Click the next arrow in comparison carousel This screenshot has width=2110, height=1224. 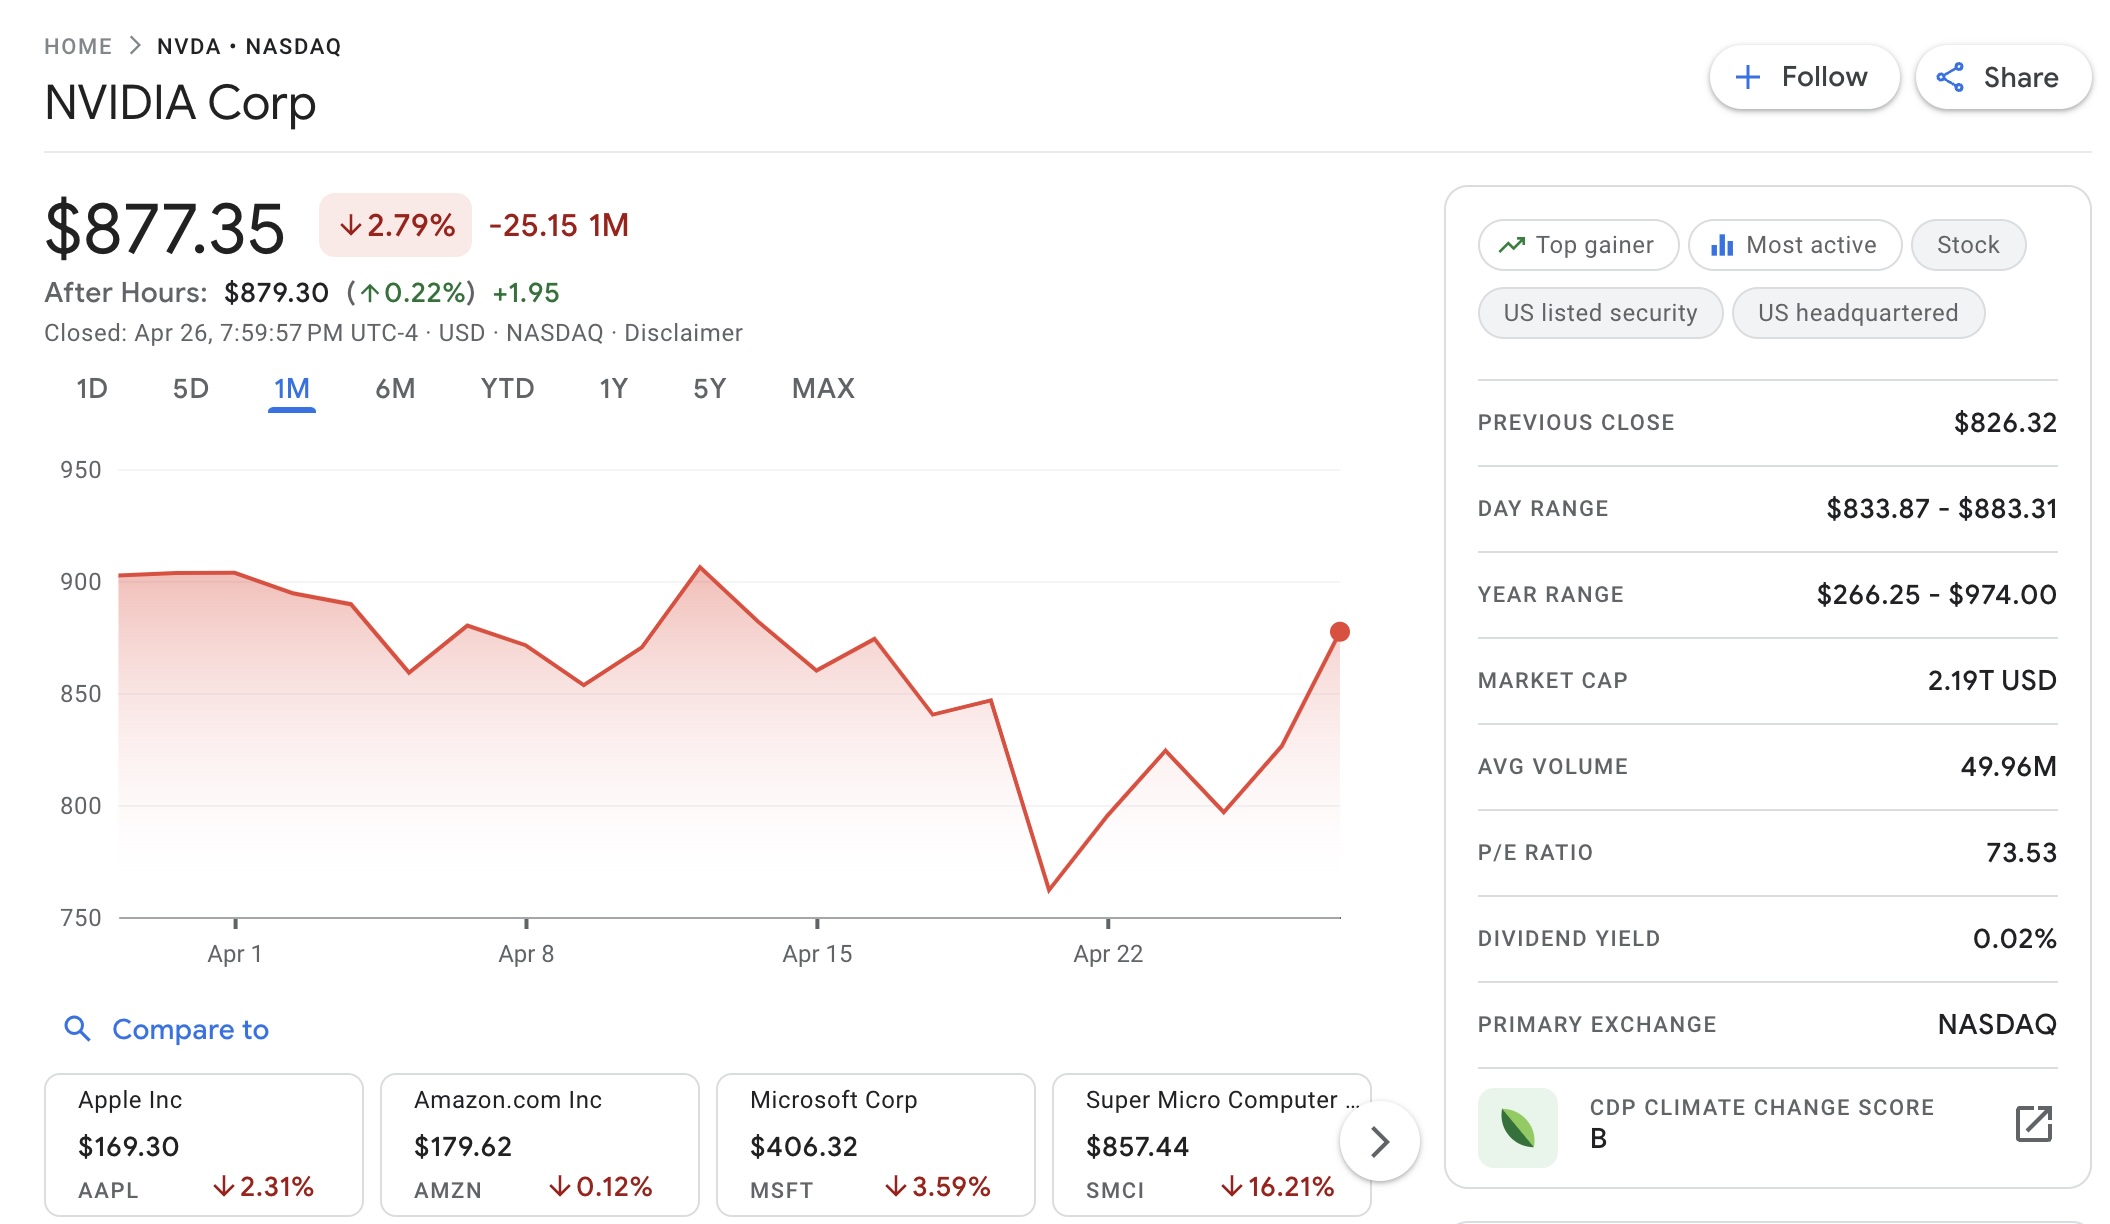[1380, 1141]
